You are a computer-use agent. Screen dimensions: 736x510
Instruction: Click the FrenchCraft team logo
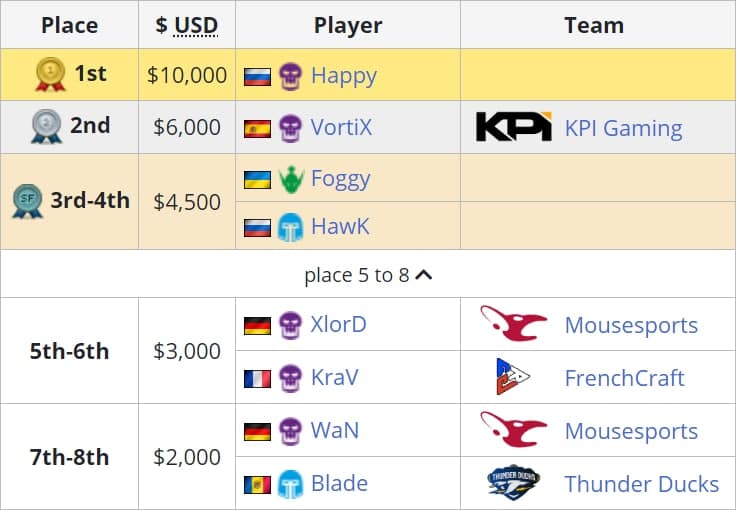point(513,377)
